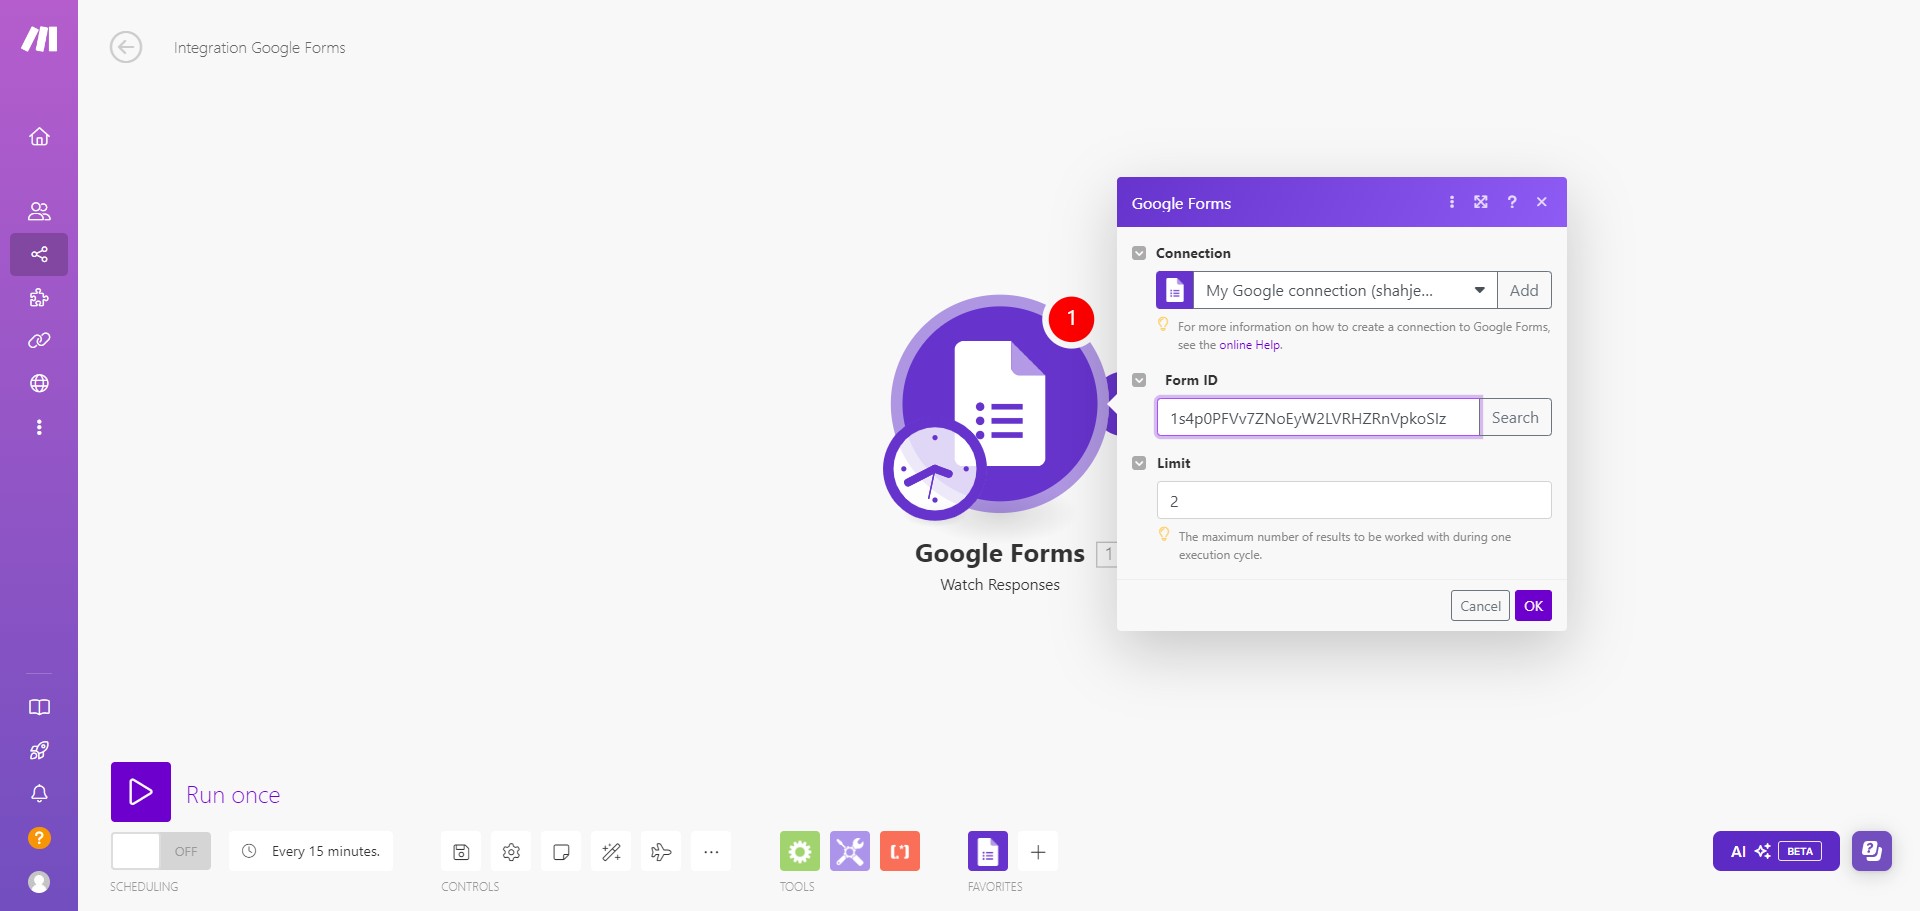
Task: Open the Scenarios icon in the sidebar
Action: click(x=39, y=254)
